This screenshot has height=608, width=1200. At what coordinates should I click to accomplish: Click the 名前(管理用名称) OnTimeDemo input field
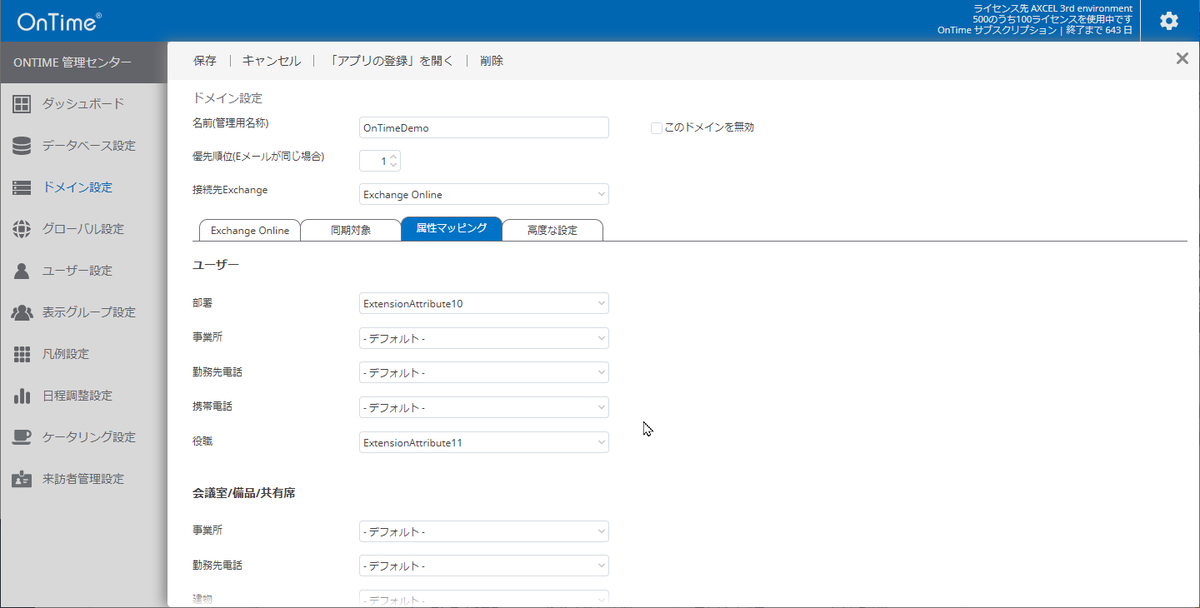[484, 128]
